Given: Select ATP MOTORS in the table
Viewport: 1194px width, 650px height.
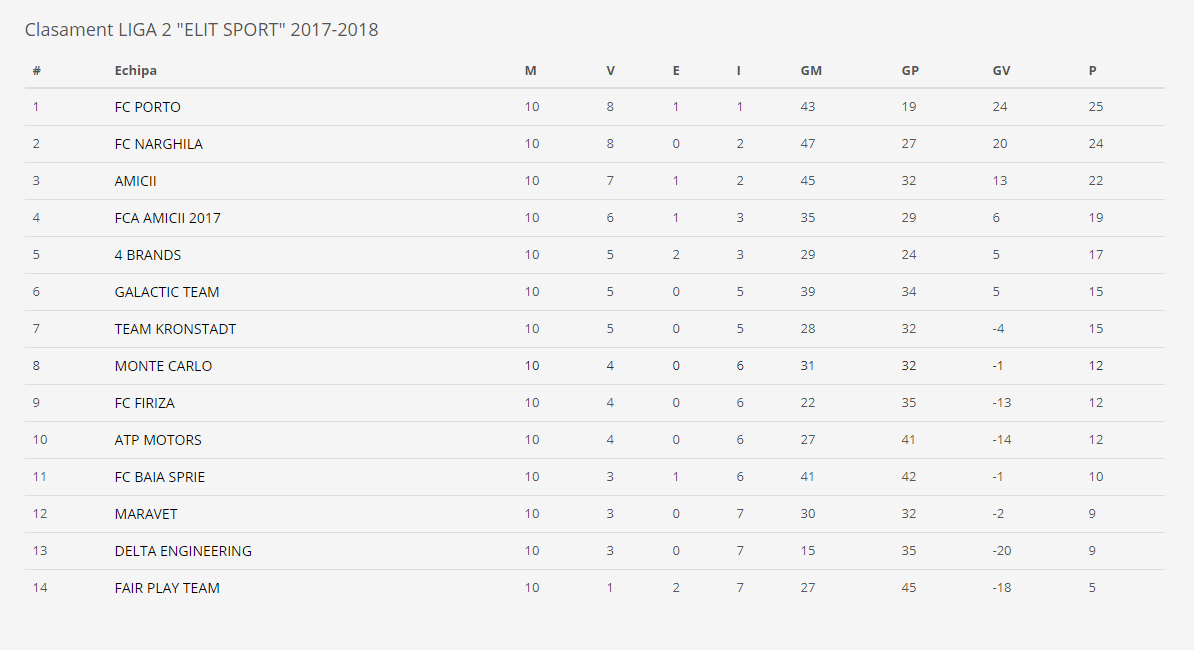Looking at the screenshot, I should [x=158, y=440].
